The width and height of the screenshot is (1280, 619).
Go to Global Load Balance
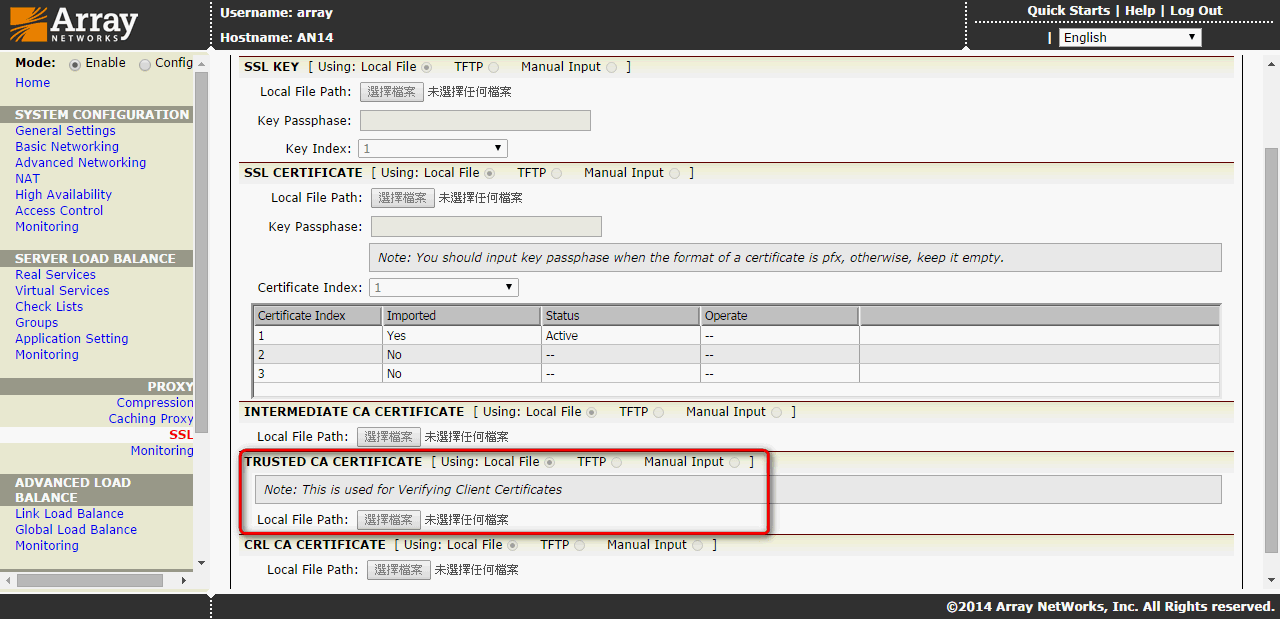click(x=76, y=530)
